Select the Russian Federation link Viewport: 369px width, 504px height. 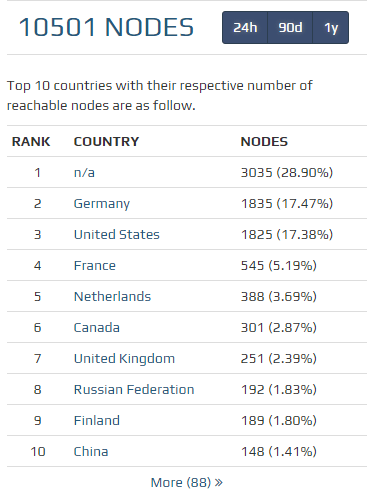pos(134,390)
